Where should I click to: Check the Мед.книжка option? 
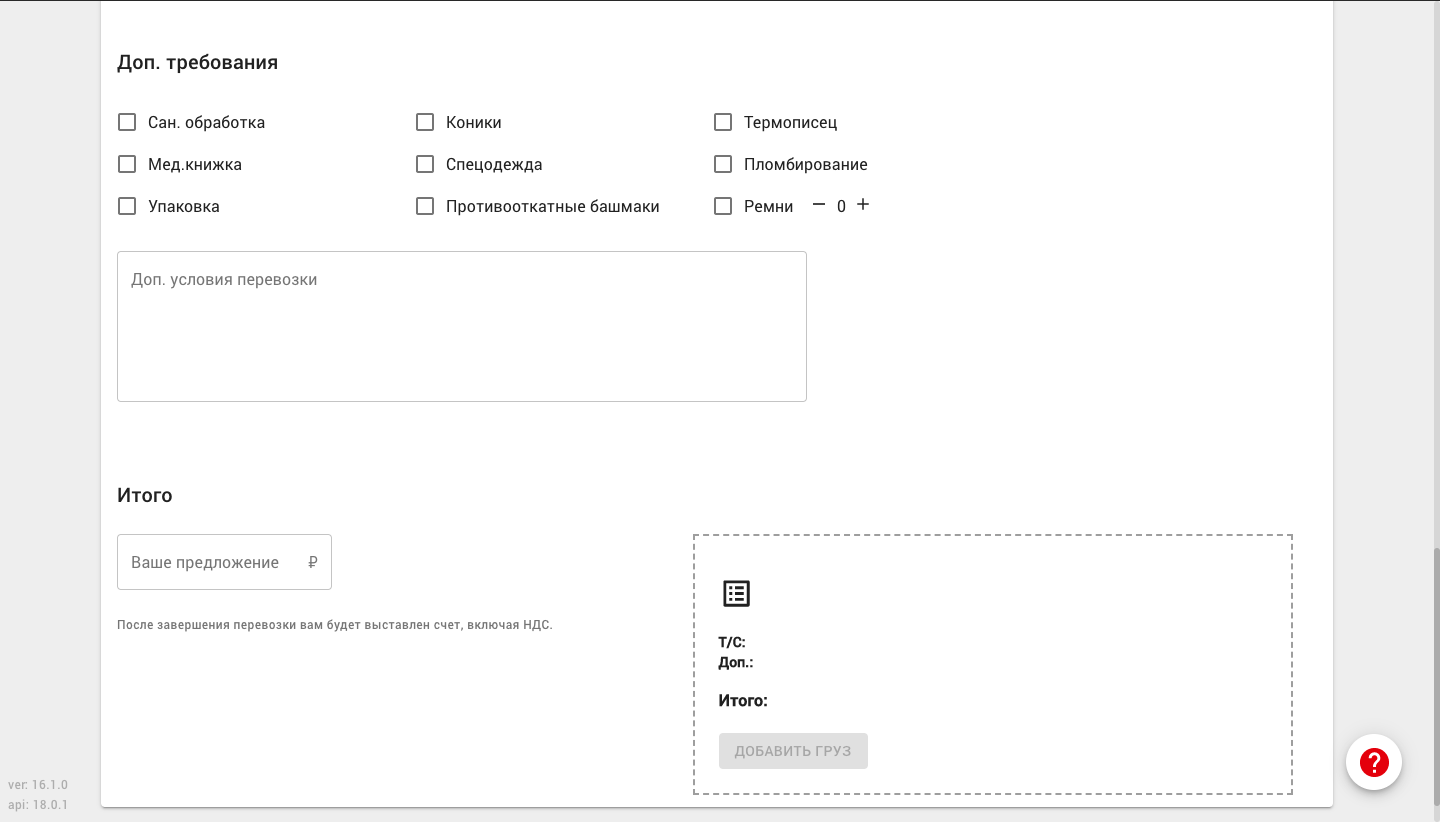click(x=127, y=164)
